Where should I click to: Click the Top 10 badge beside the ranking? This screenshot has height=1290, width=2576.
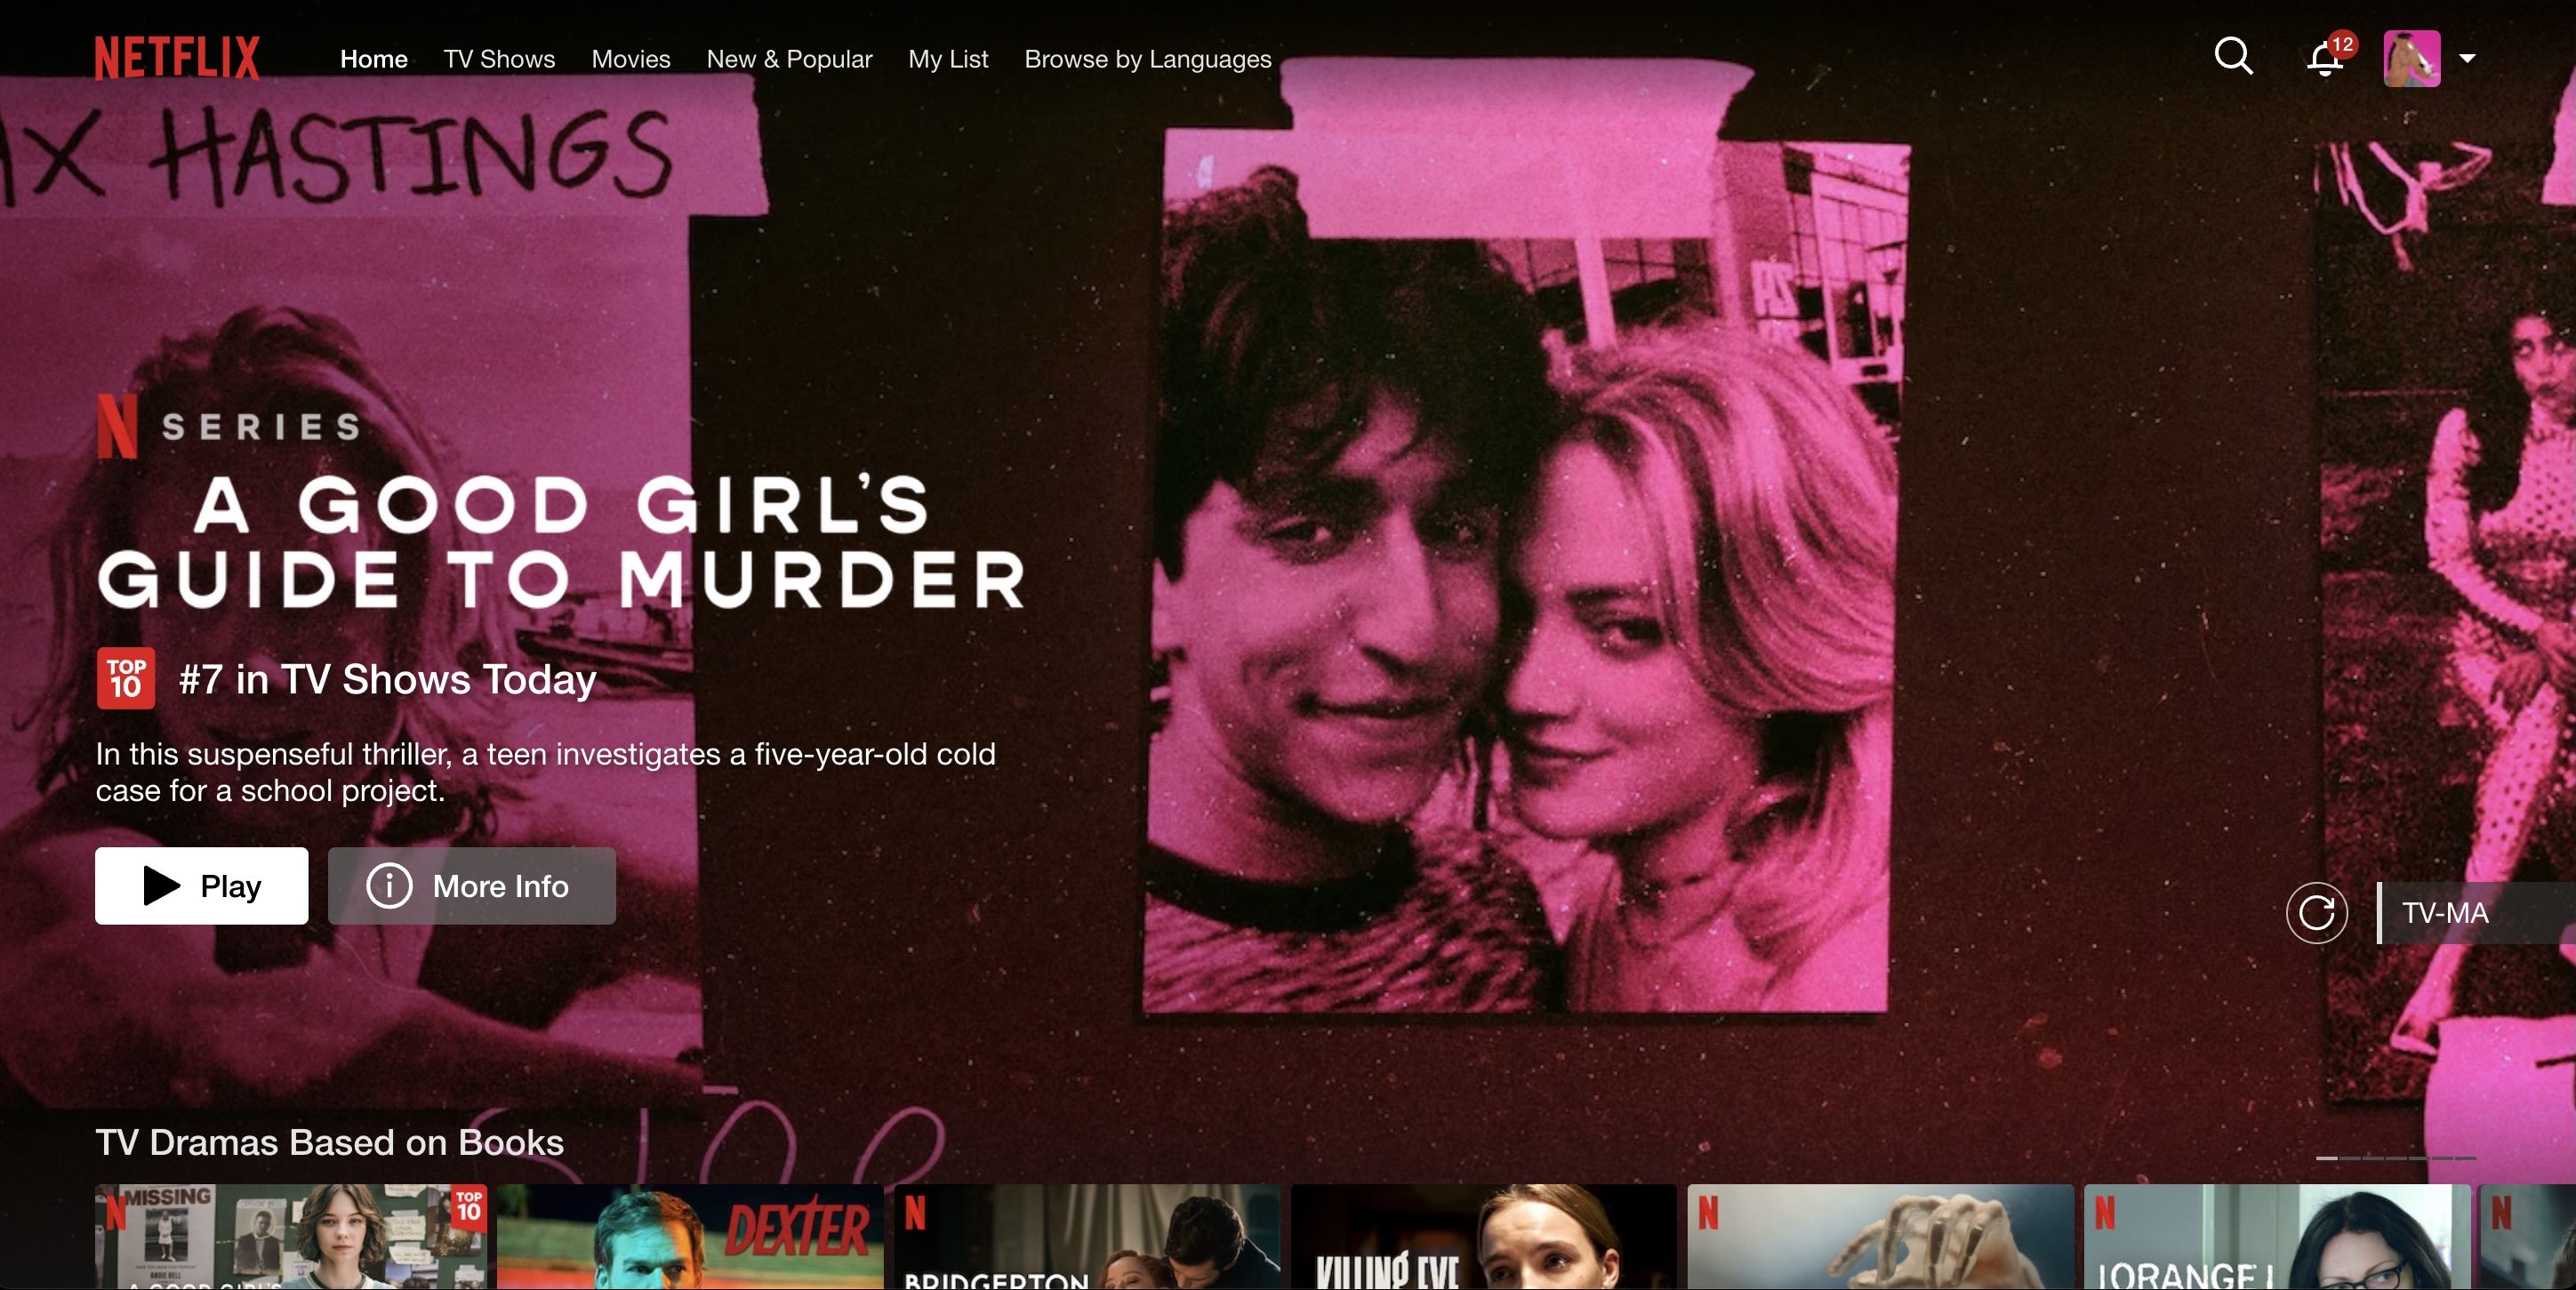[x=126, y=679]
